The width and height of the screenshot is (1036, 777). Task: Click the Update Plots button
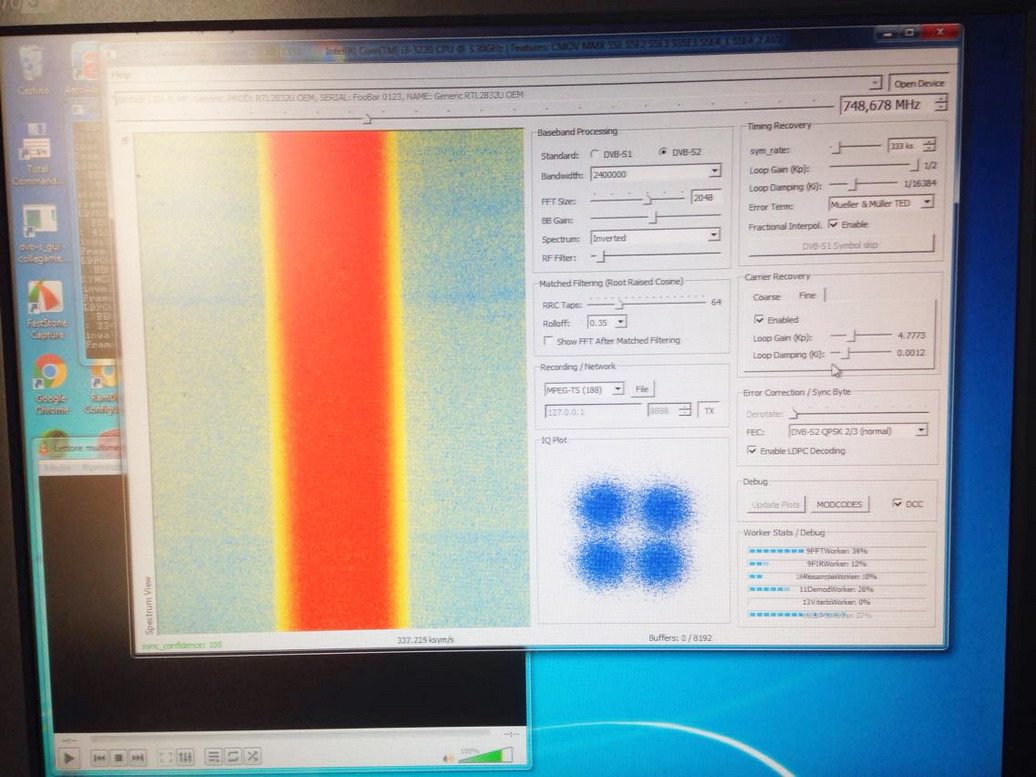pyautogui.click(x=775, y=505)
